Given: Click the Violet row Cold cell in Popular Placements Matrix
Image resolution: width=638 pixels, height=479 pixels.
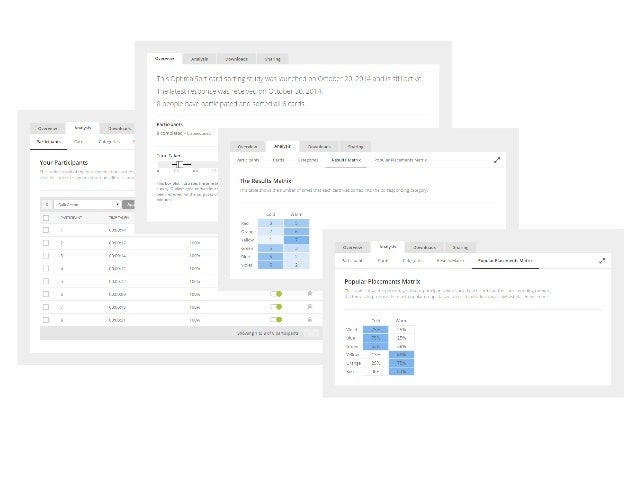Looking at the screenshot, I should 376,329.
